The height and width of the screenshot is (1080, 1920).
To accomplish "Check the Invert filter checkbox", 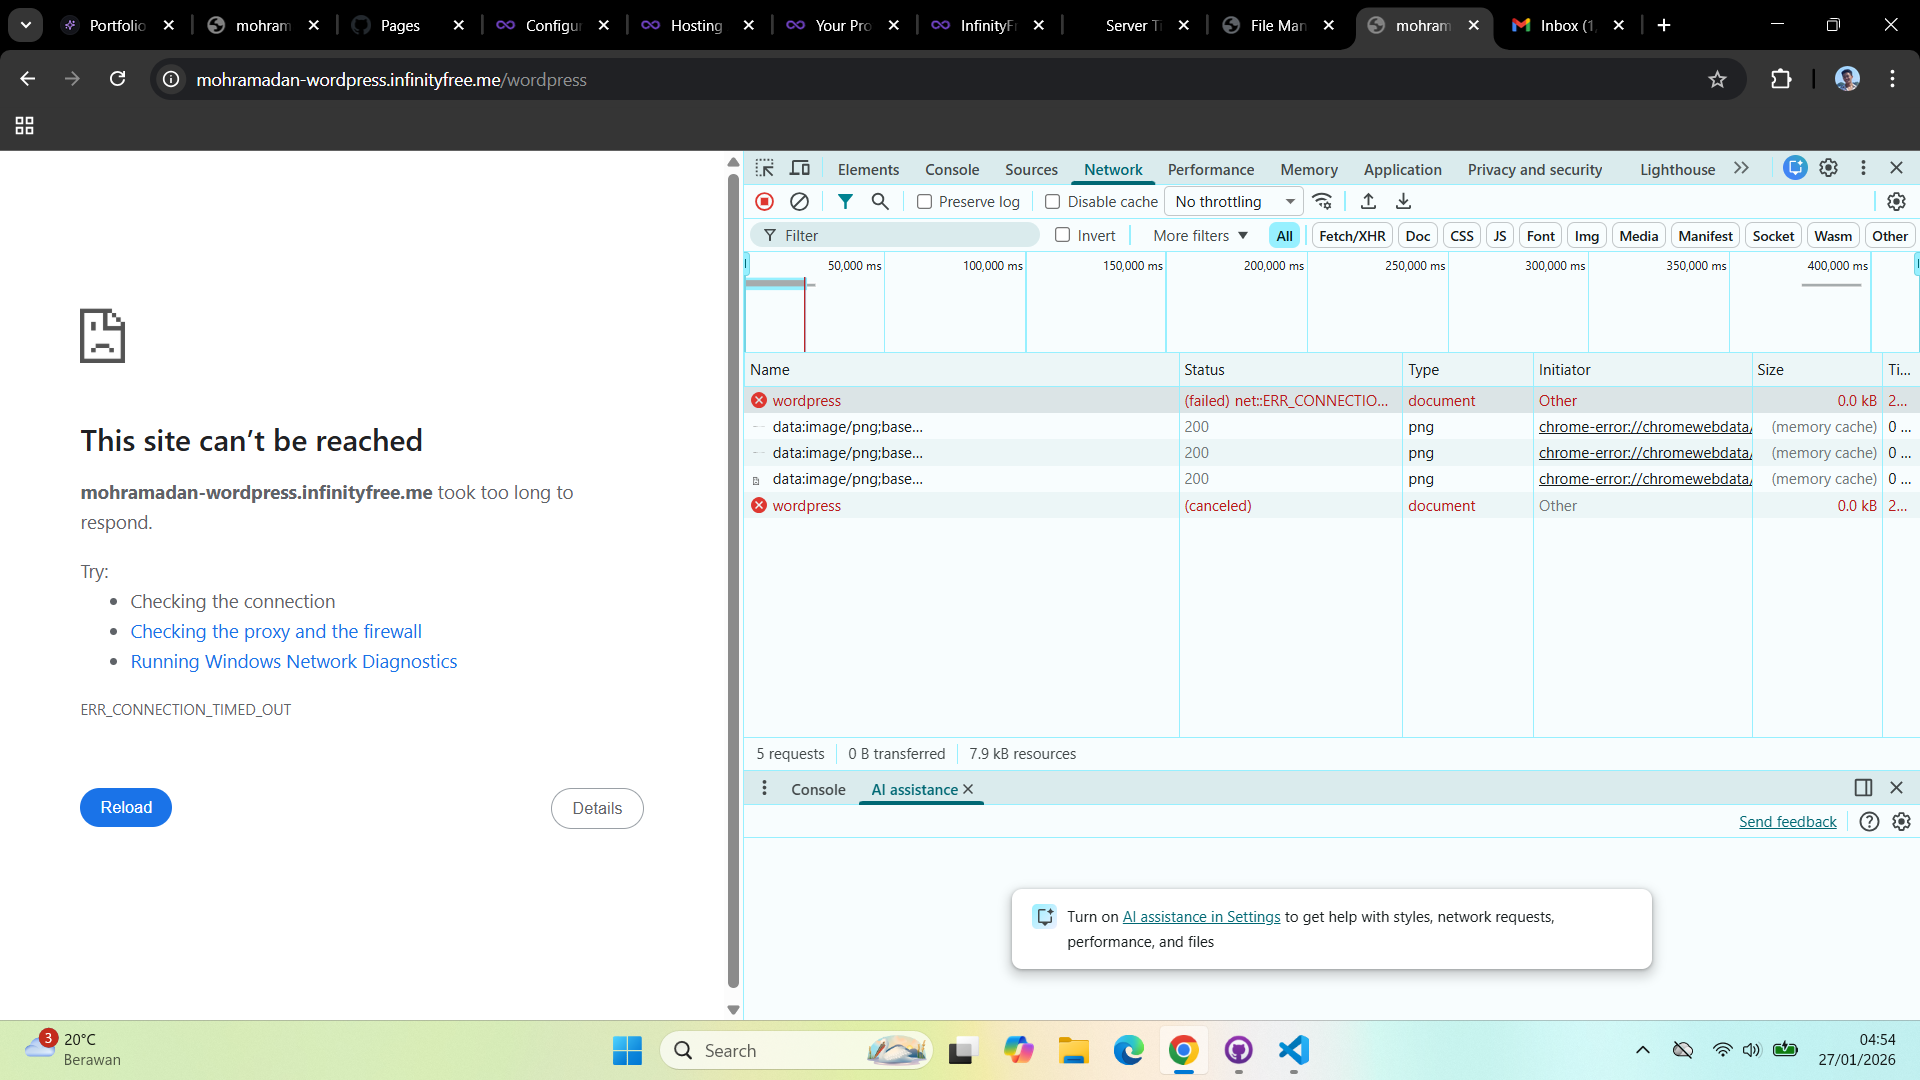I will [x=1062, y=235].
